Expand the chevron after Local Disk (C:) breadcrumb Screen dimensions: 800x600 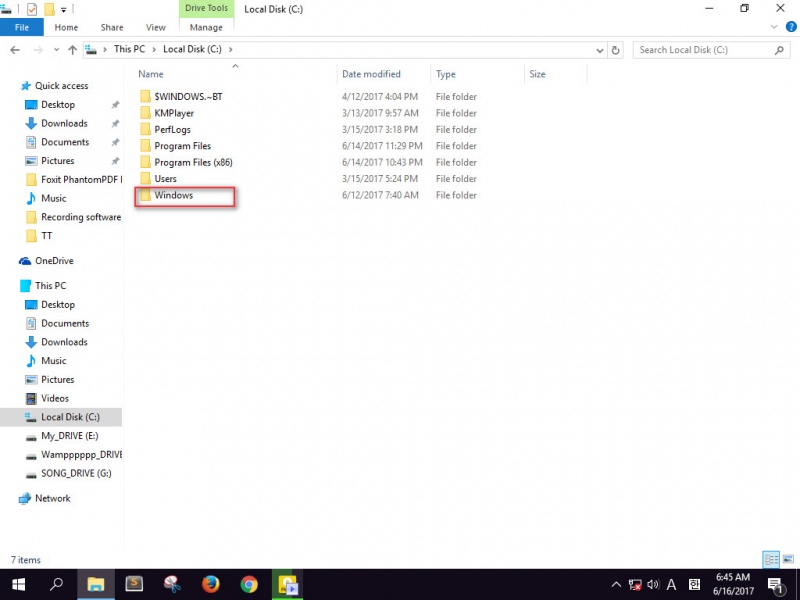click(231, 49)
